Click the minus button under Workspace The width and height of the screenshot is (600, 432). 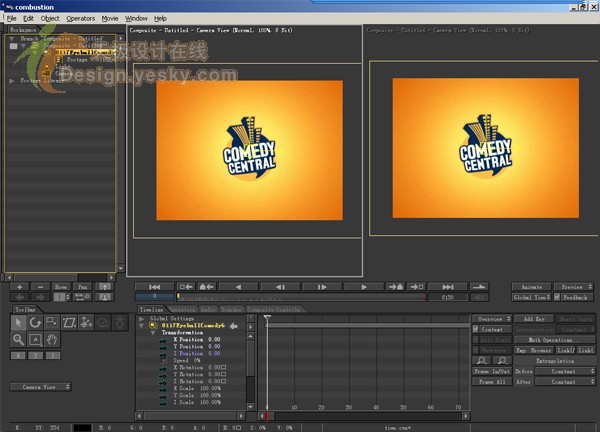[40, 287]
